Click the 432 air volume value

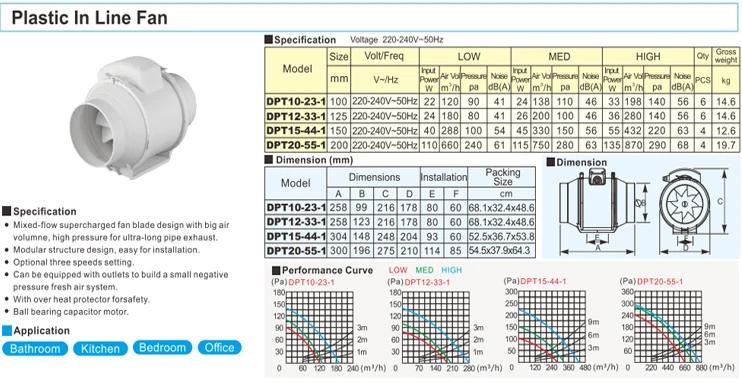[x=632, y=131]
